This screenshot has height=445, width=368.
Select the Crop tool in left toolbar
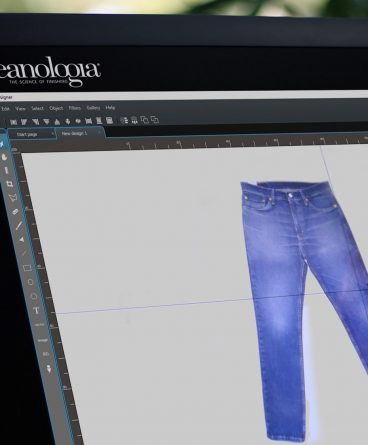[x=10, y=184]
